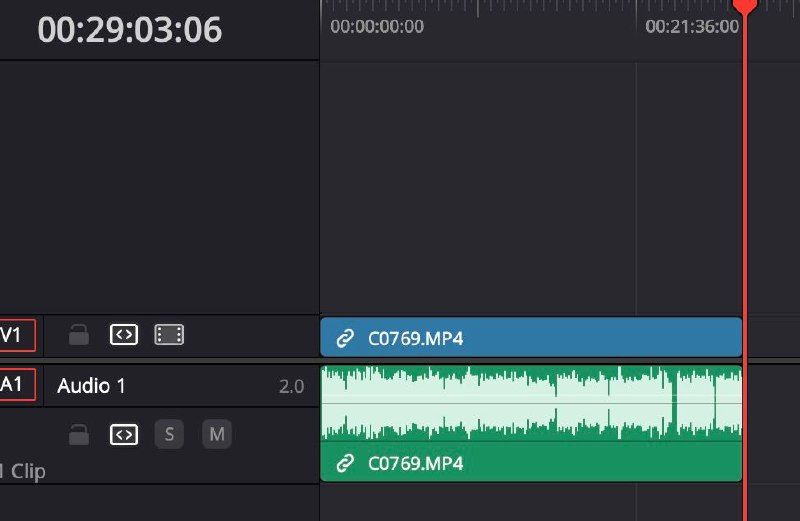This screenshot has height=521, width=800.
Task: Disable the V1 video track filmstrip icon
Action: pos(169,335)
